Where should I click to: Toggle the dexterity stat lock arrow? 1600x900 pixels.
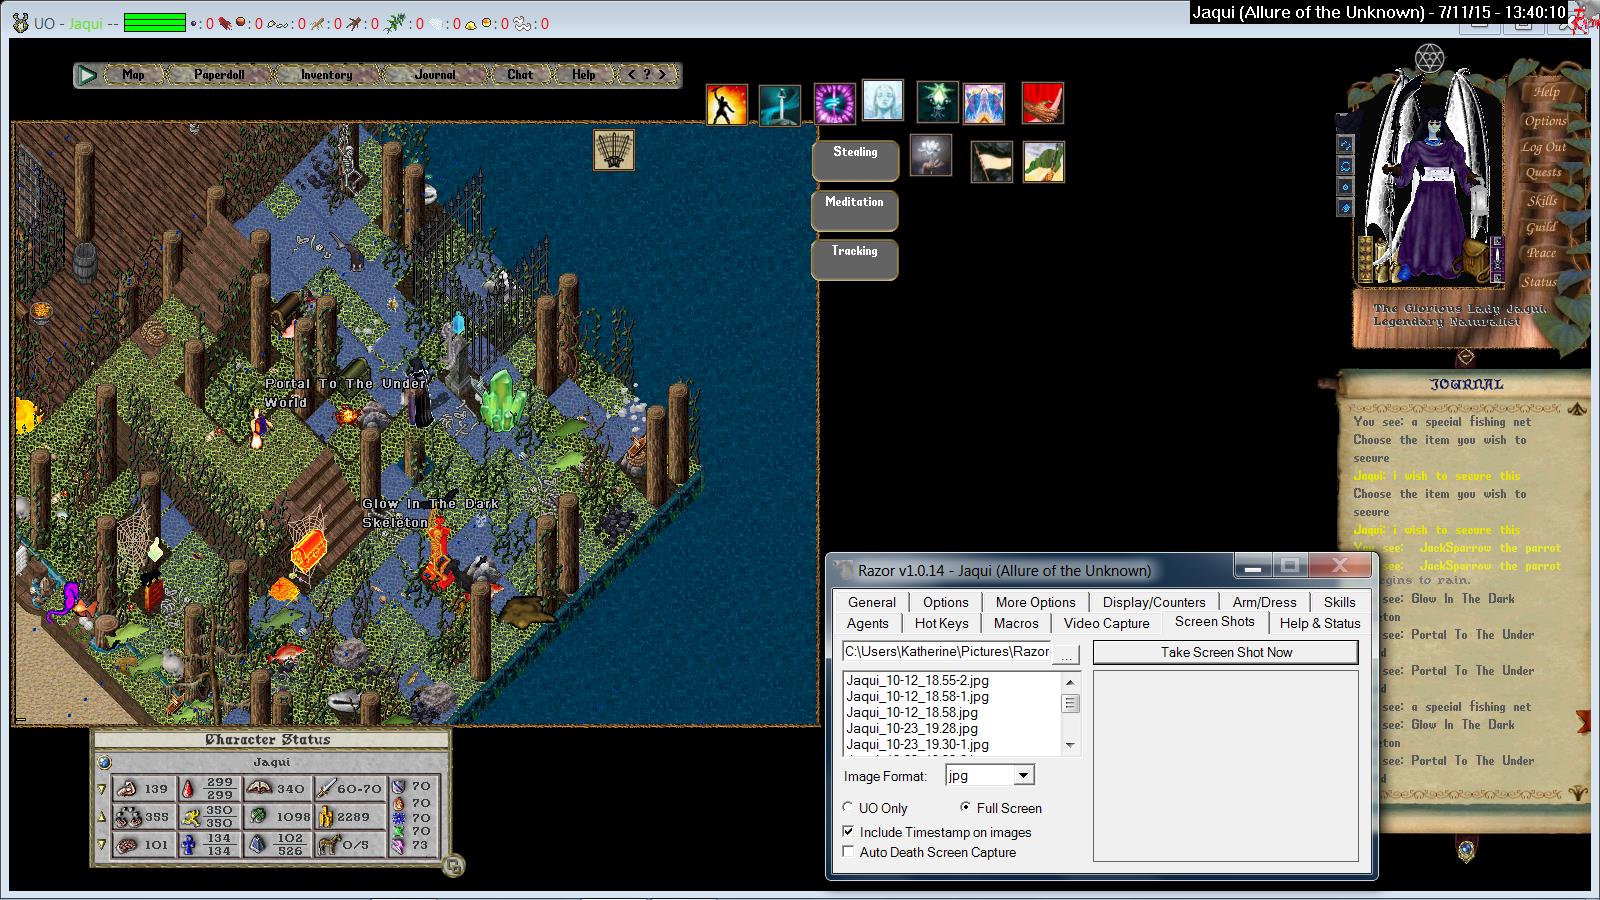click(x=101, y=817)
